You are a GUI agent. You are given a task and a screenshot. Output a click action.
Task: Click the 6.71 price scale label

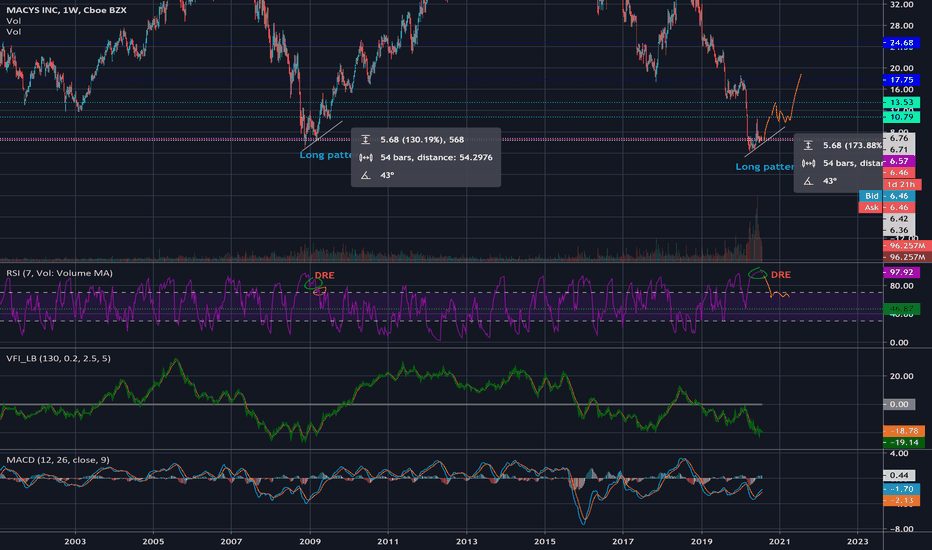[899, 149]
